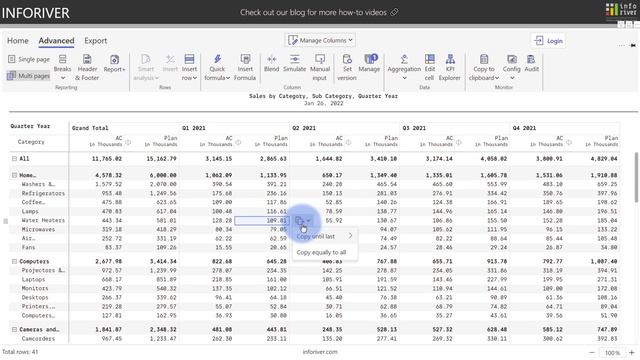
Task: Zoom out with the minus button
Action: point(592,352)
